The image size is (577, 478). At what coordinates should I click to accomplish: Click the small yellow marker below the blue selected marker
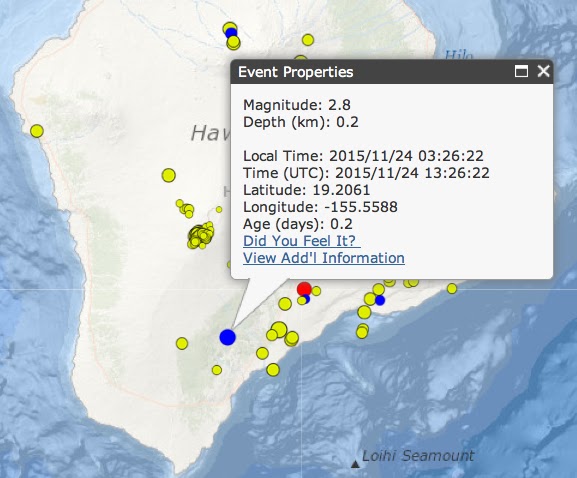(x=217, y=370)
